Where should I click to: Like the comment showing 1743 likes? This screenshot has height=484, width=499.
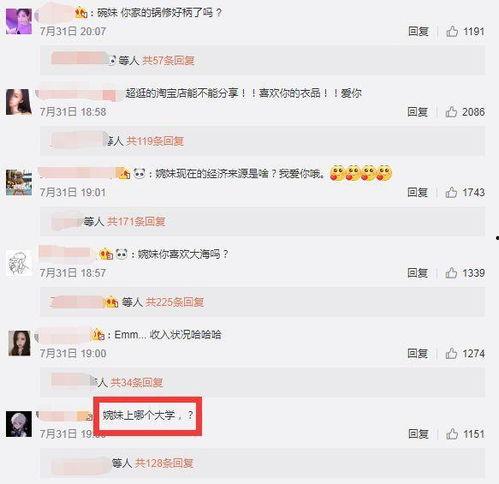pos(451,192)
